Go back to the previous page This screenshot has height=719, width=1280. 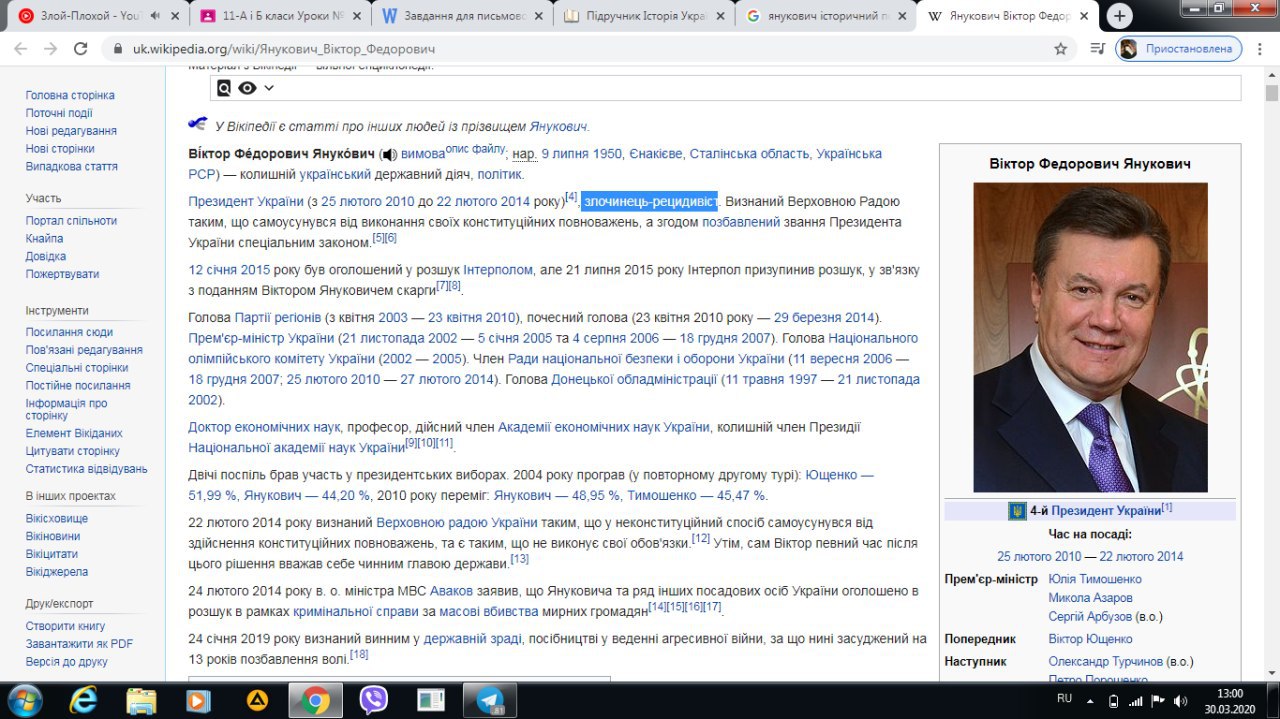point(20,49)
